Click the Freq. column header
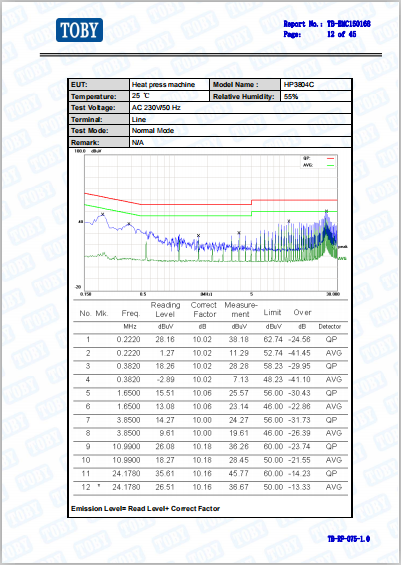 click(130, 313)
